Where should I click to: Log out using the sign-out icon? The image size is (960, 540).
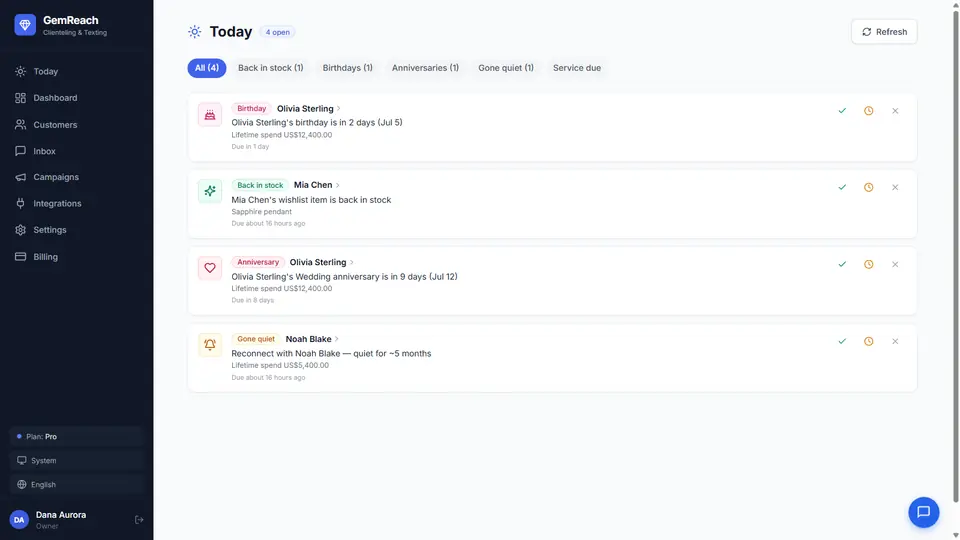(139, 520)
